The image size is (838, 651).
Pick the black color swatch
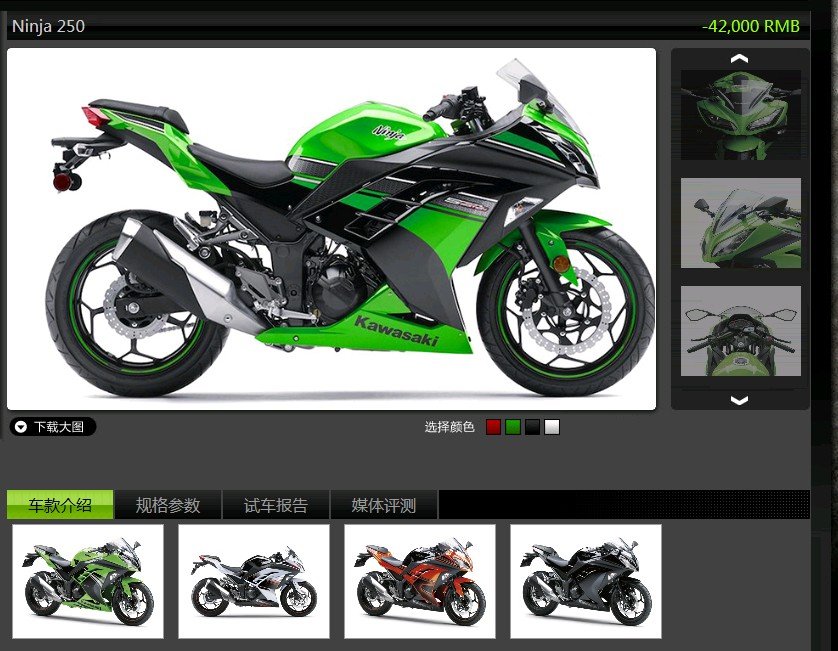click(x=532, y=427)
